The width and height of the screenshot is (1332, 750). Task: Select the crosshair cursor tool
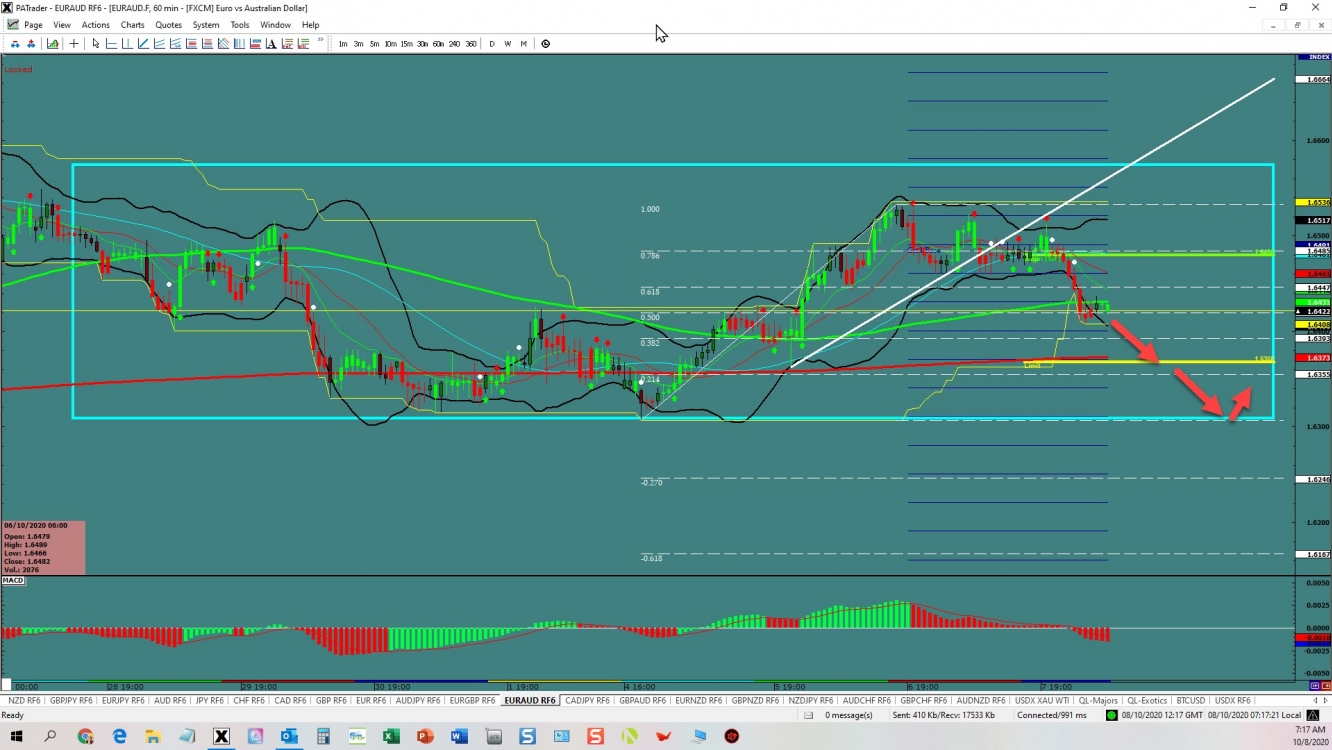pyautogui.click(x=74, y=43)
